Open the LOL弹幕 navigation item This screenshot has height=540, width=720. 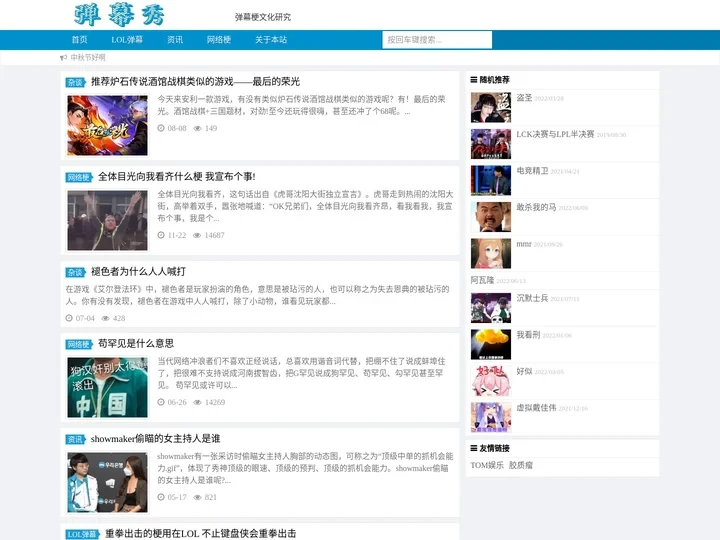click(x=127, y=40)
